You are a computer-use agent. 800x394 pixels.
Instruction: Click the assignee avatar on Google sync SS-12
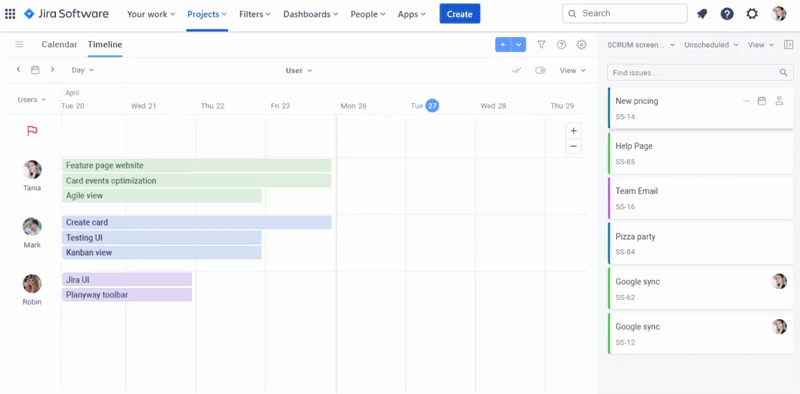click(x=779, y=327)
